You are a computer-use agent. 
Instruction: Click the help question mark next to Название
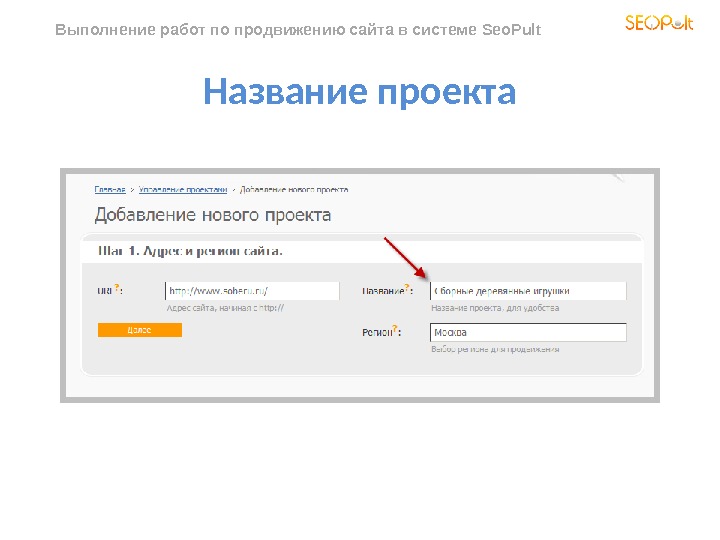click(406, 288)
